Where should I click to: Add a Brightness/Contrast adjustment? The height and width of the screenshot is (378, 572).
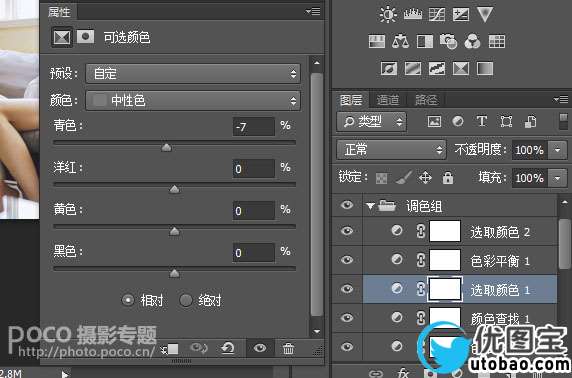388,15
